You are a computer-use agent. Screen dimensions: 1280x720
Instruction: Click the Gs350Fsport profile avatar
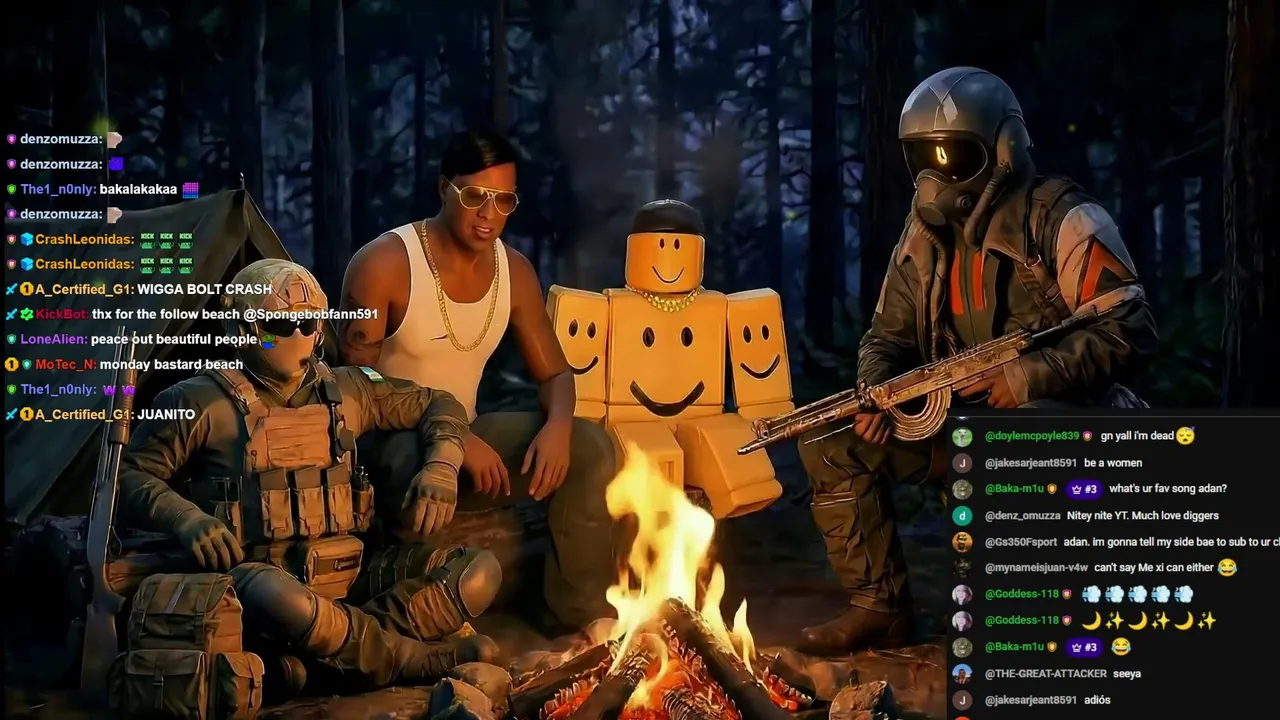coord(962,542)
